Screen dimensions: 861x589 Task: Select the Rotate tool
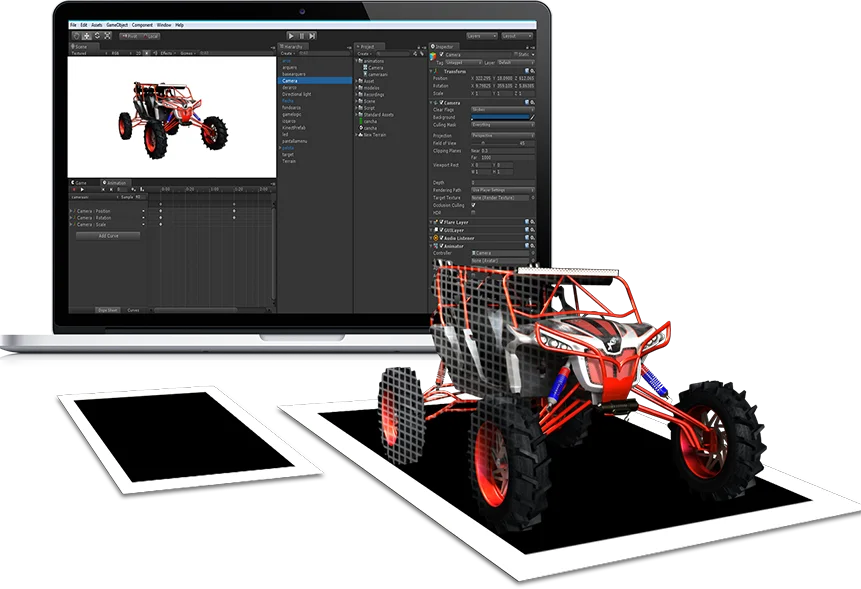(x=97, y=36)
